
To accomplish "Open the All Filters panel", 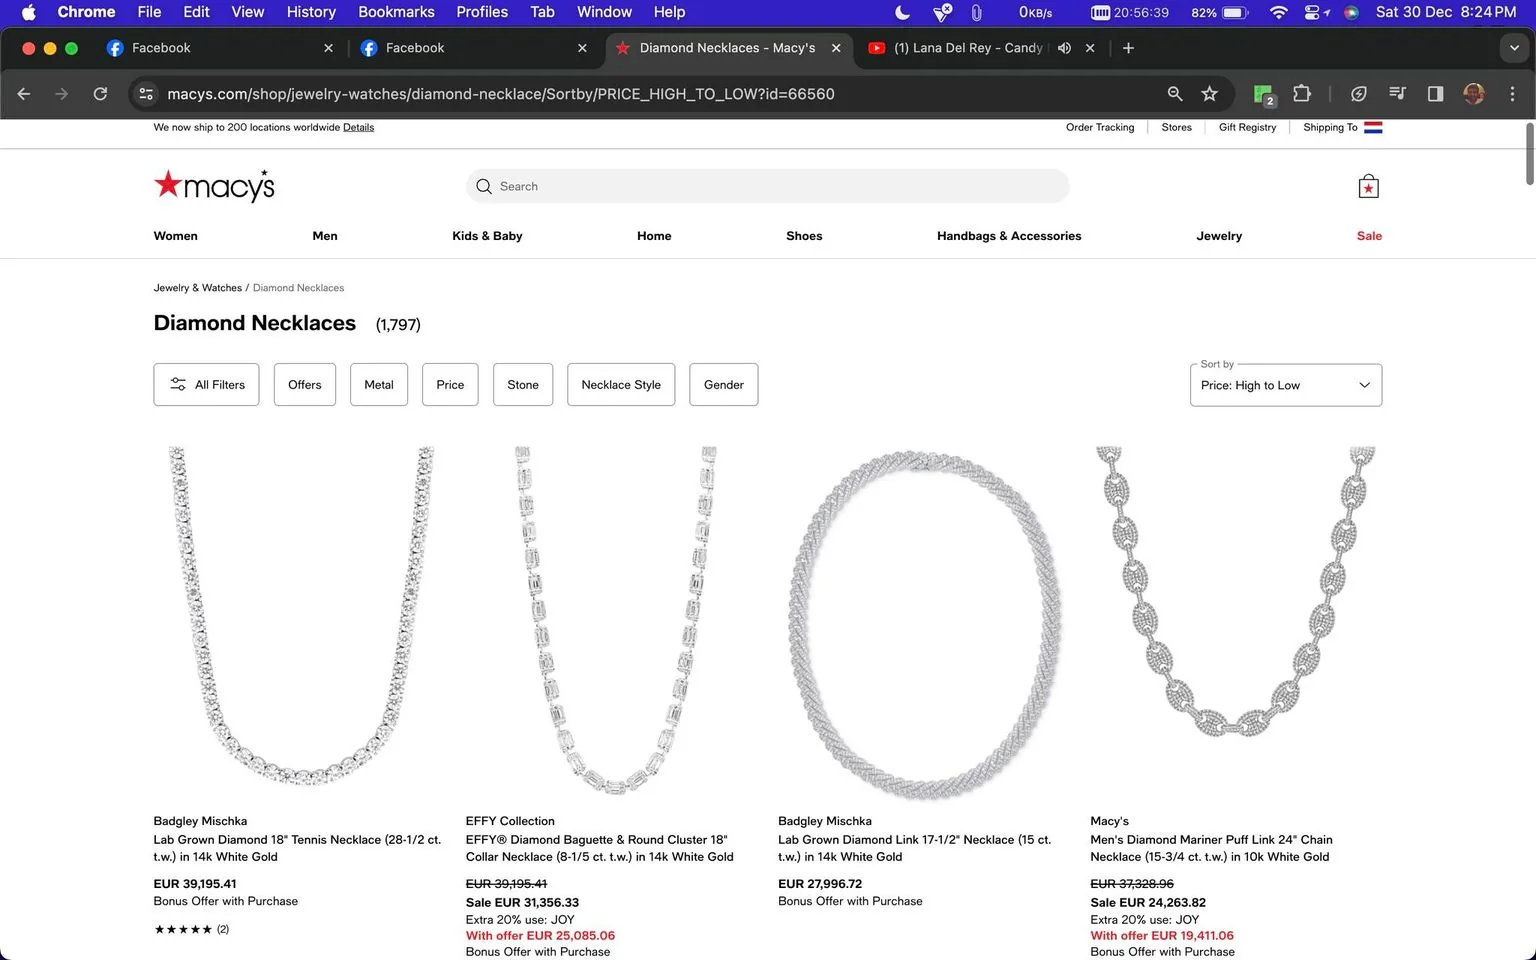I will point(206,384).
